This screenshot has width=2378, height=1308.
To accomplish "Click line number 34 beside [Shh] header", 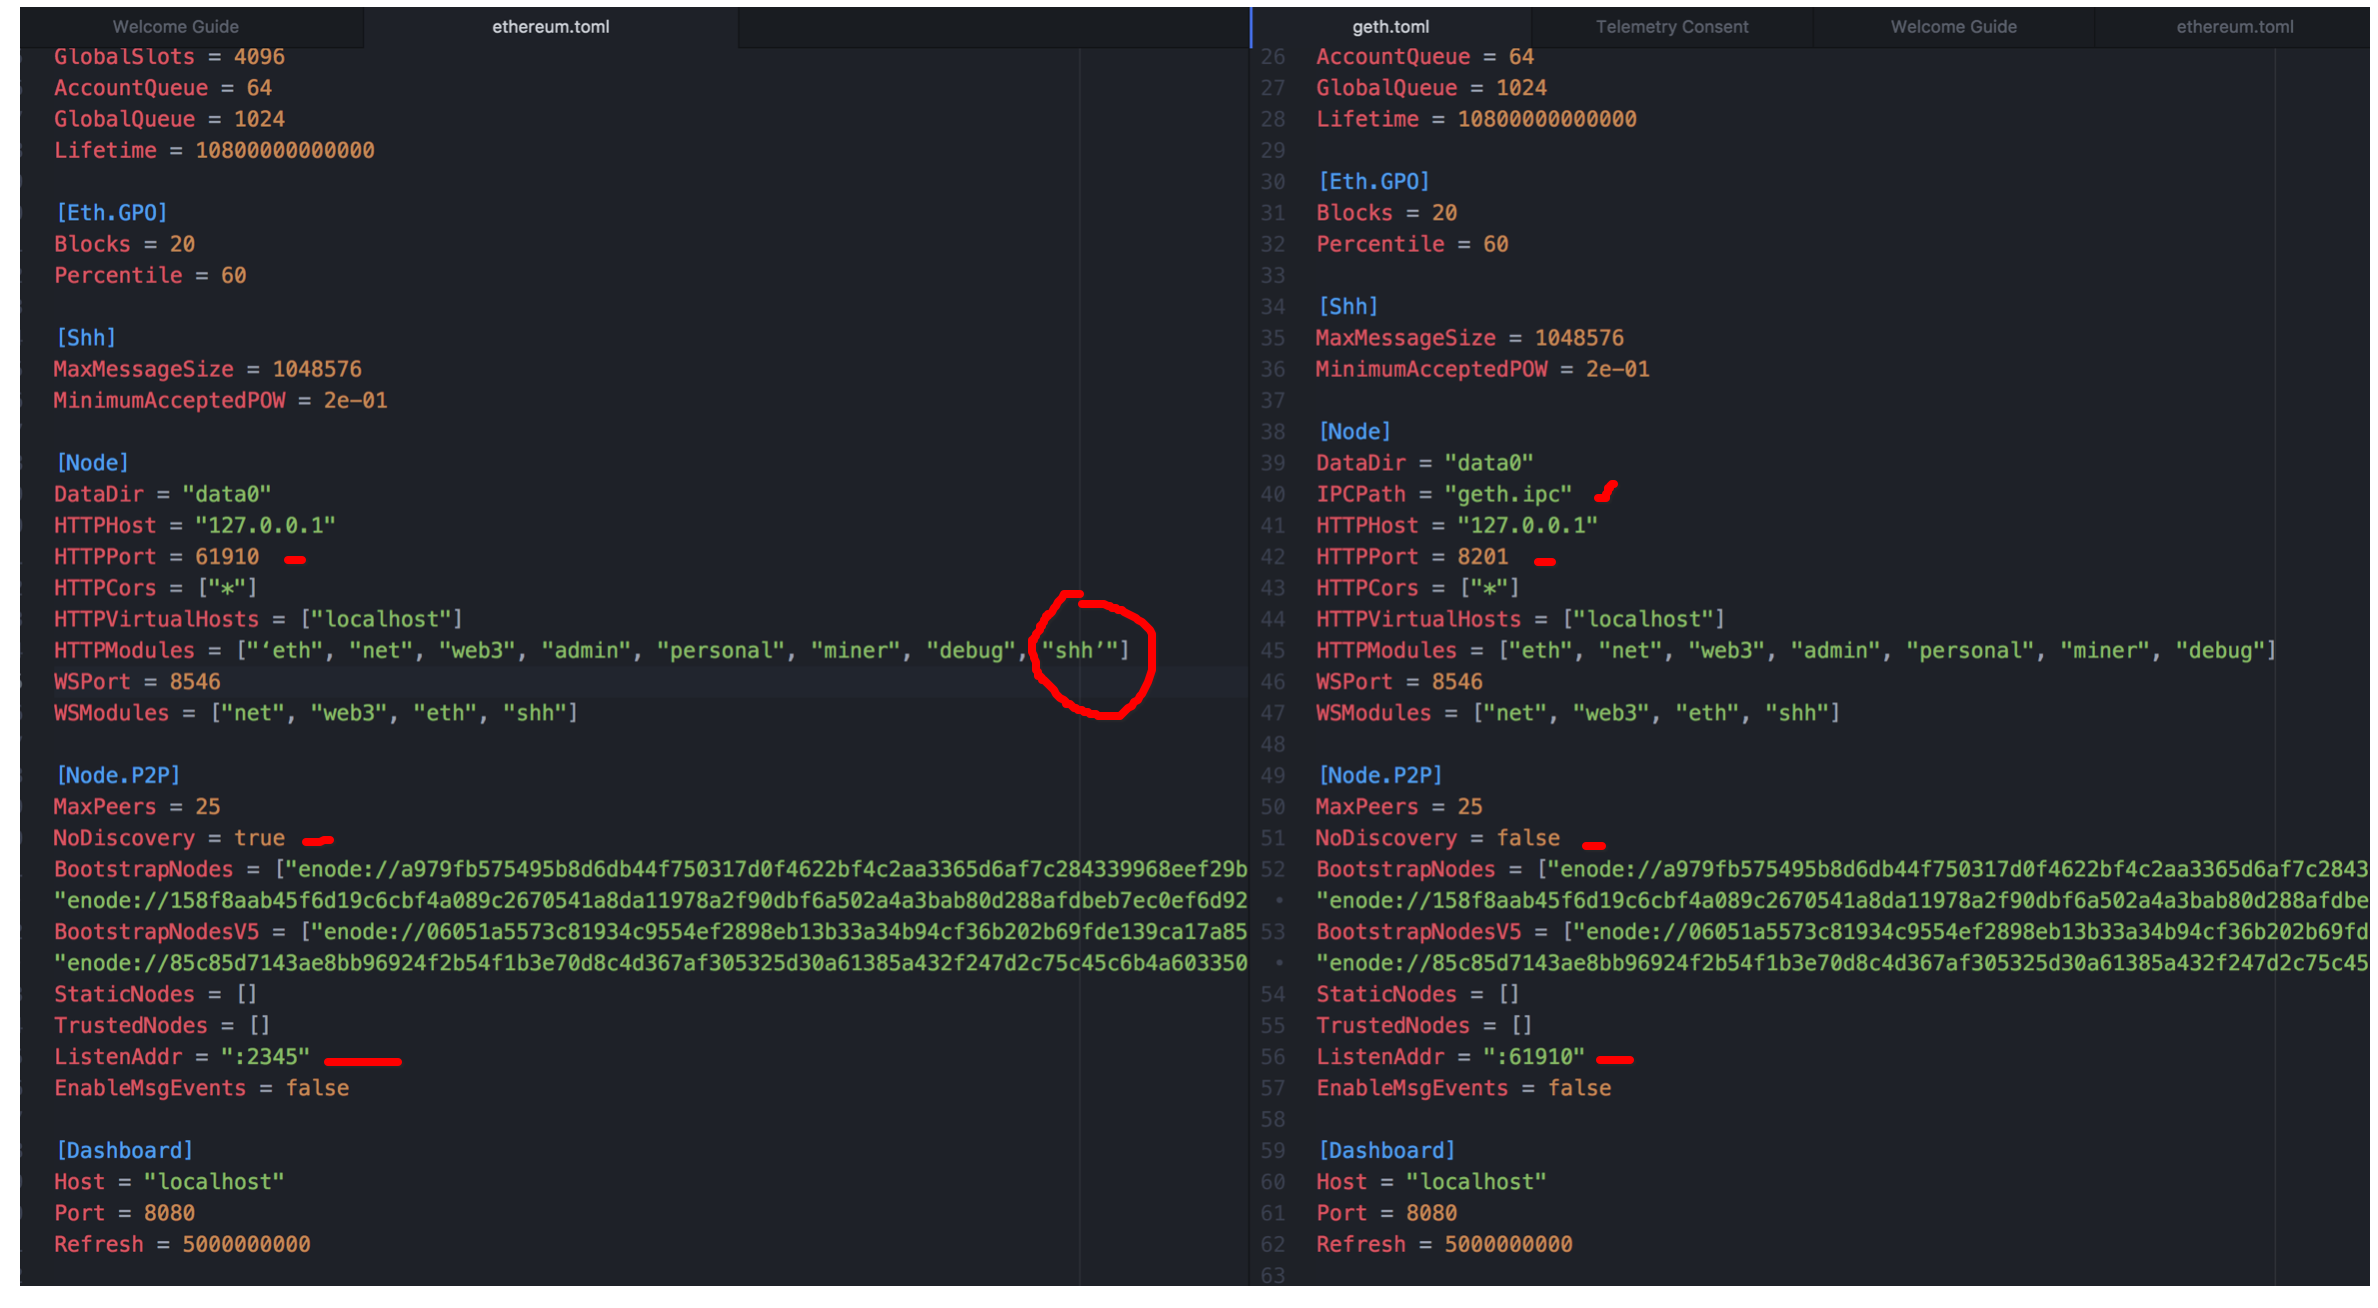I will pos(1272,307).
